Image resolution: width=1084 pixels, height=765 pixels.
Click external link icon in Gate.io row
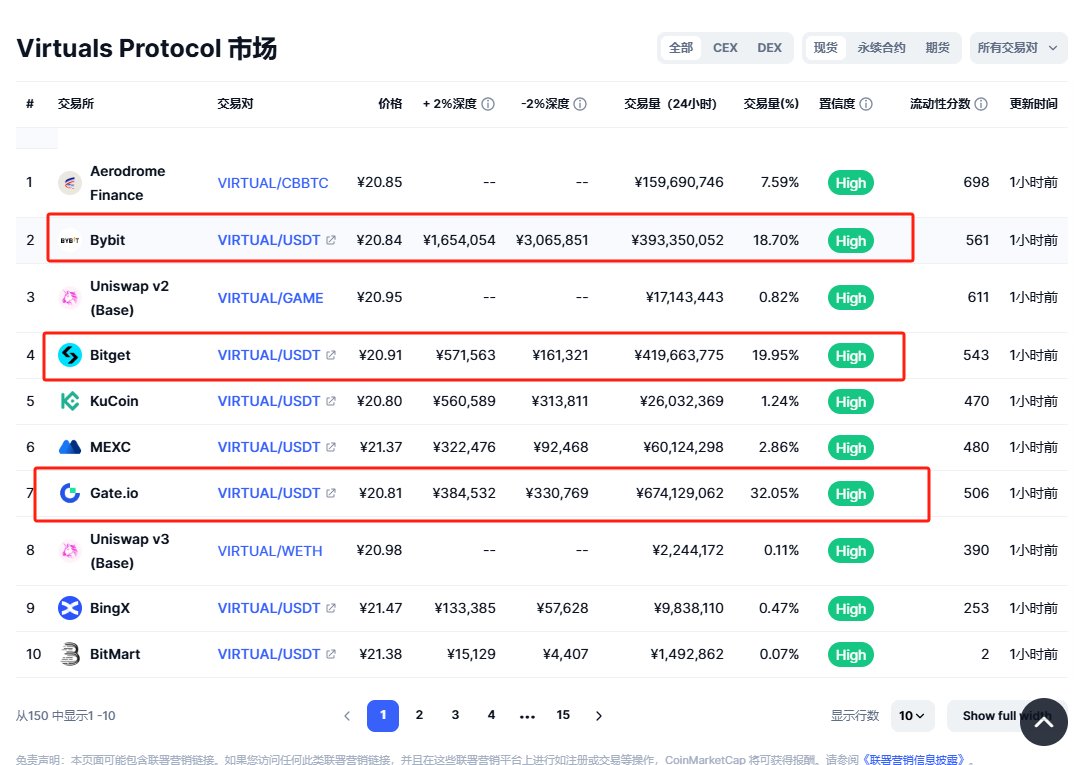tap(331, 493)
